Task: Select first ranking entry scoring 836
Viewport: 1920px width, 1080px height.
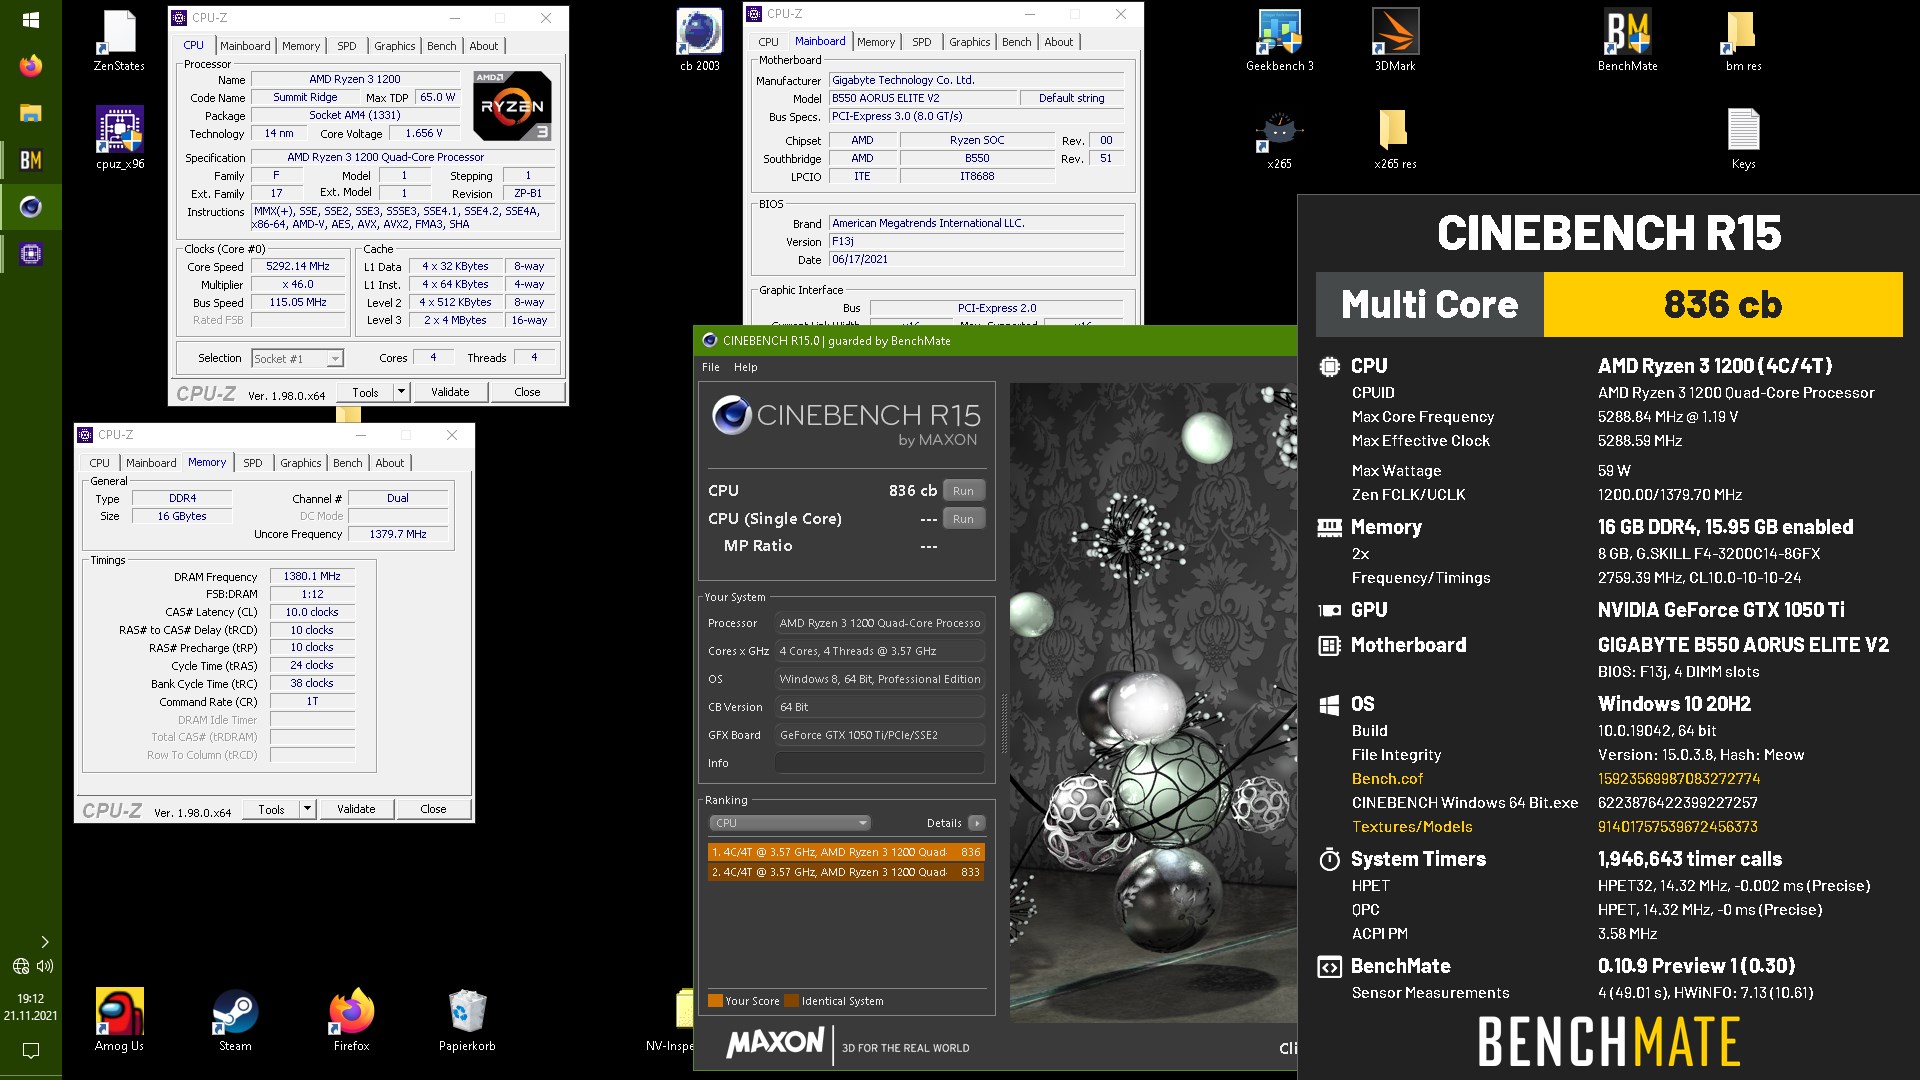Action: 846,852
